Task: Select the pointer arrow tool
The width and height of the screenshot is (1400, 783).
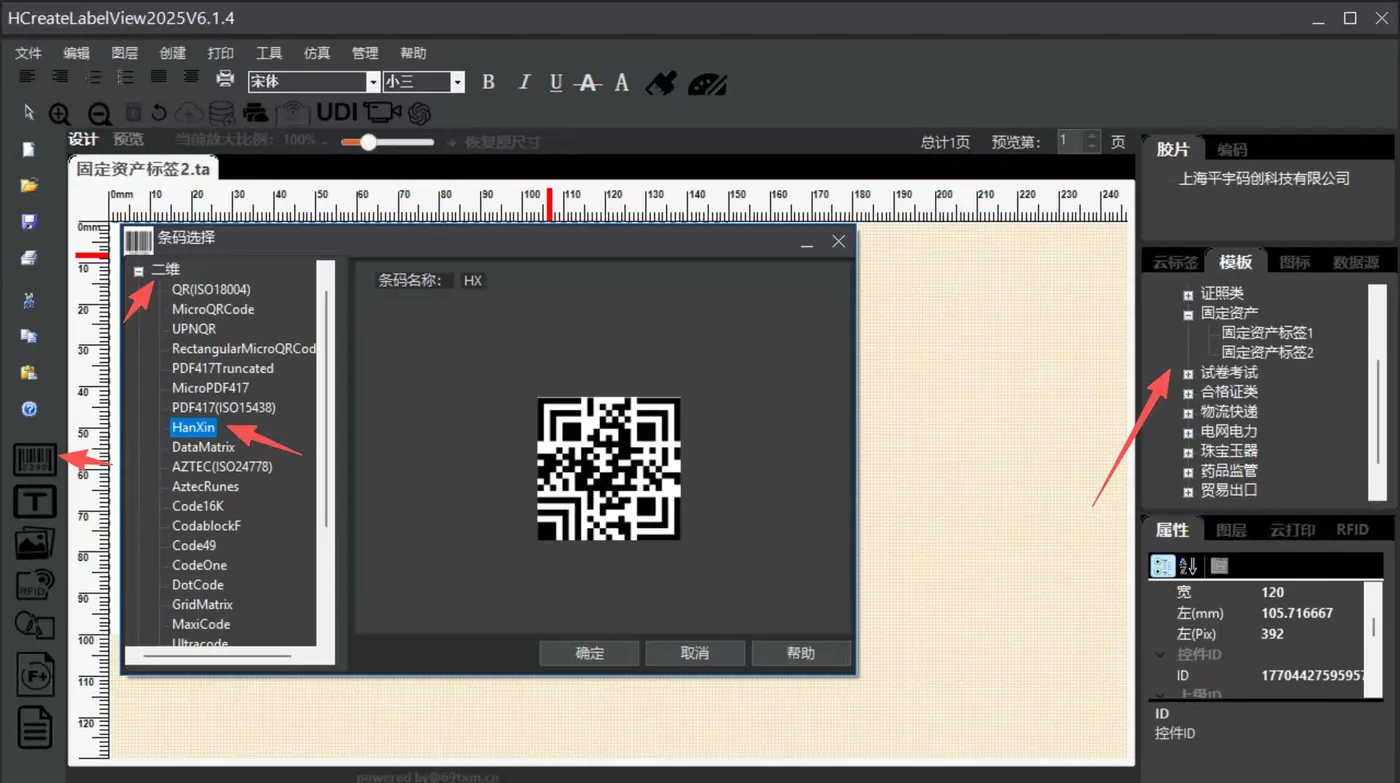Action: pos(29,112)
